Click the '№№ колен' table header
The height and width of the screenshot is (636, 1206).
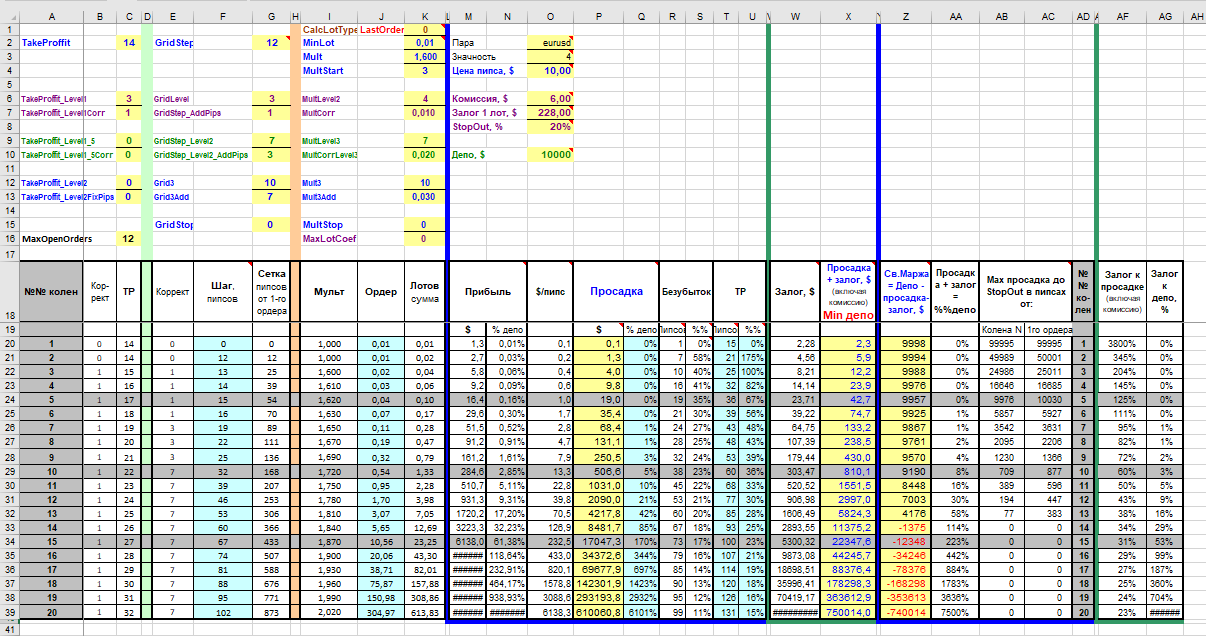tap(51, 291)
